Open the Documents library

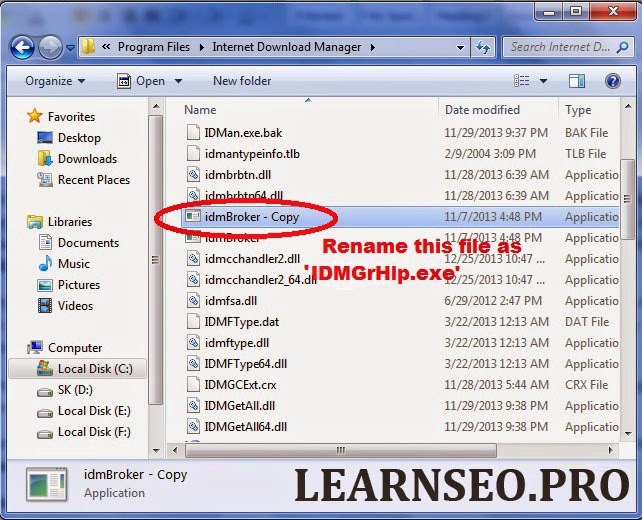[78, 242]
